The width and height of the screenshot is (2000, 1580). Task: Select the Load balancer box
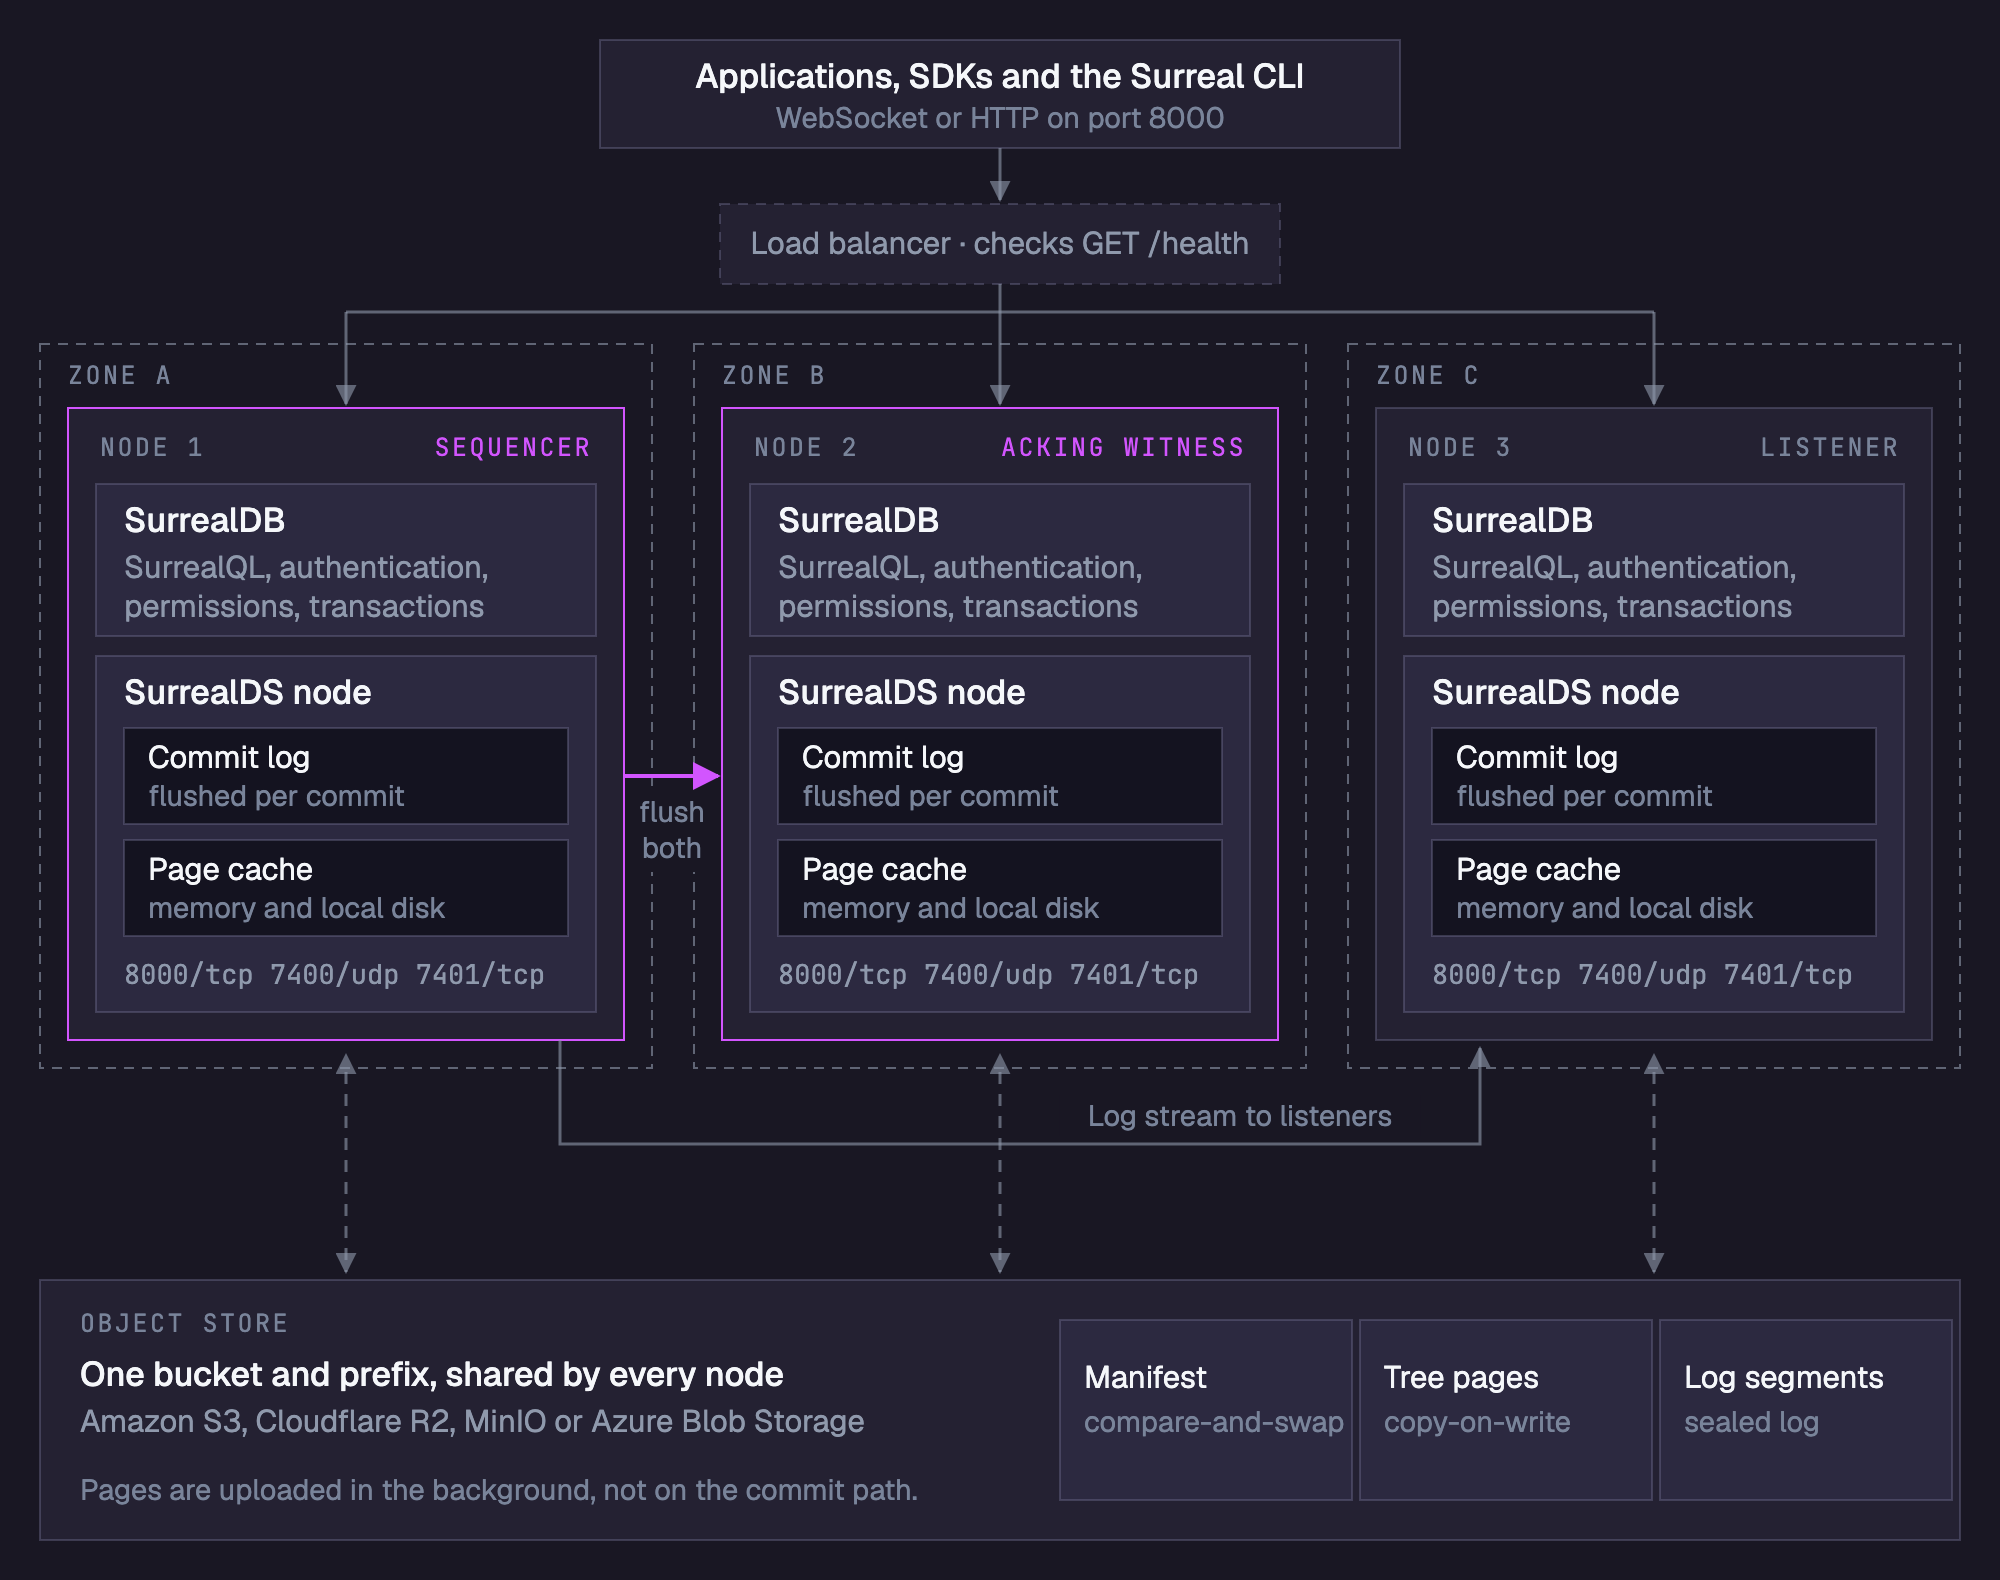coord(999,244)
